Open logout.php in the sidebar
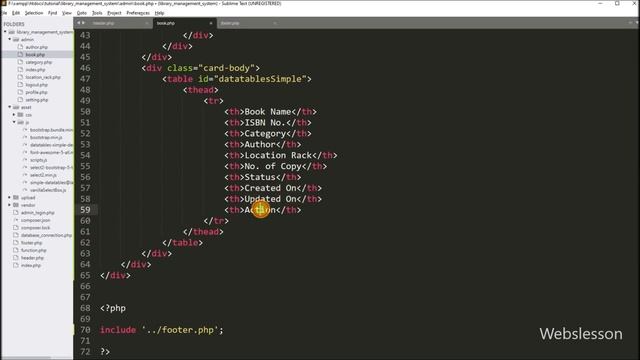Viewport: 640px width, 360px height. [x=36, y=85]
